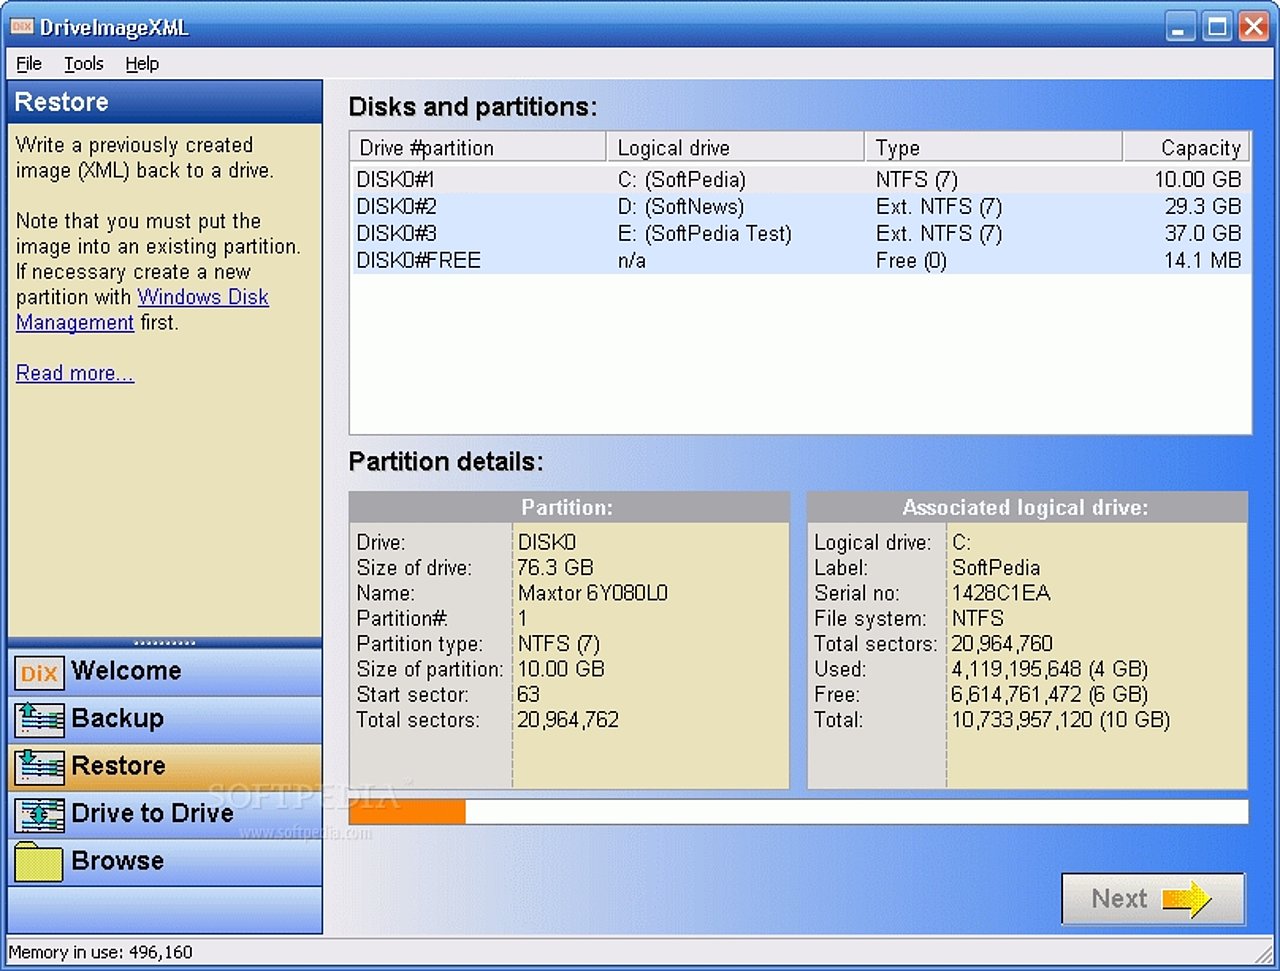
Task: Click the D: (SoftNews) logical drive cell
Action: [680, 207]
